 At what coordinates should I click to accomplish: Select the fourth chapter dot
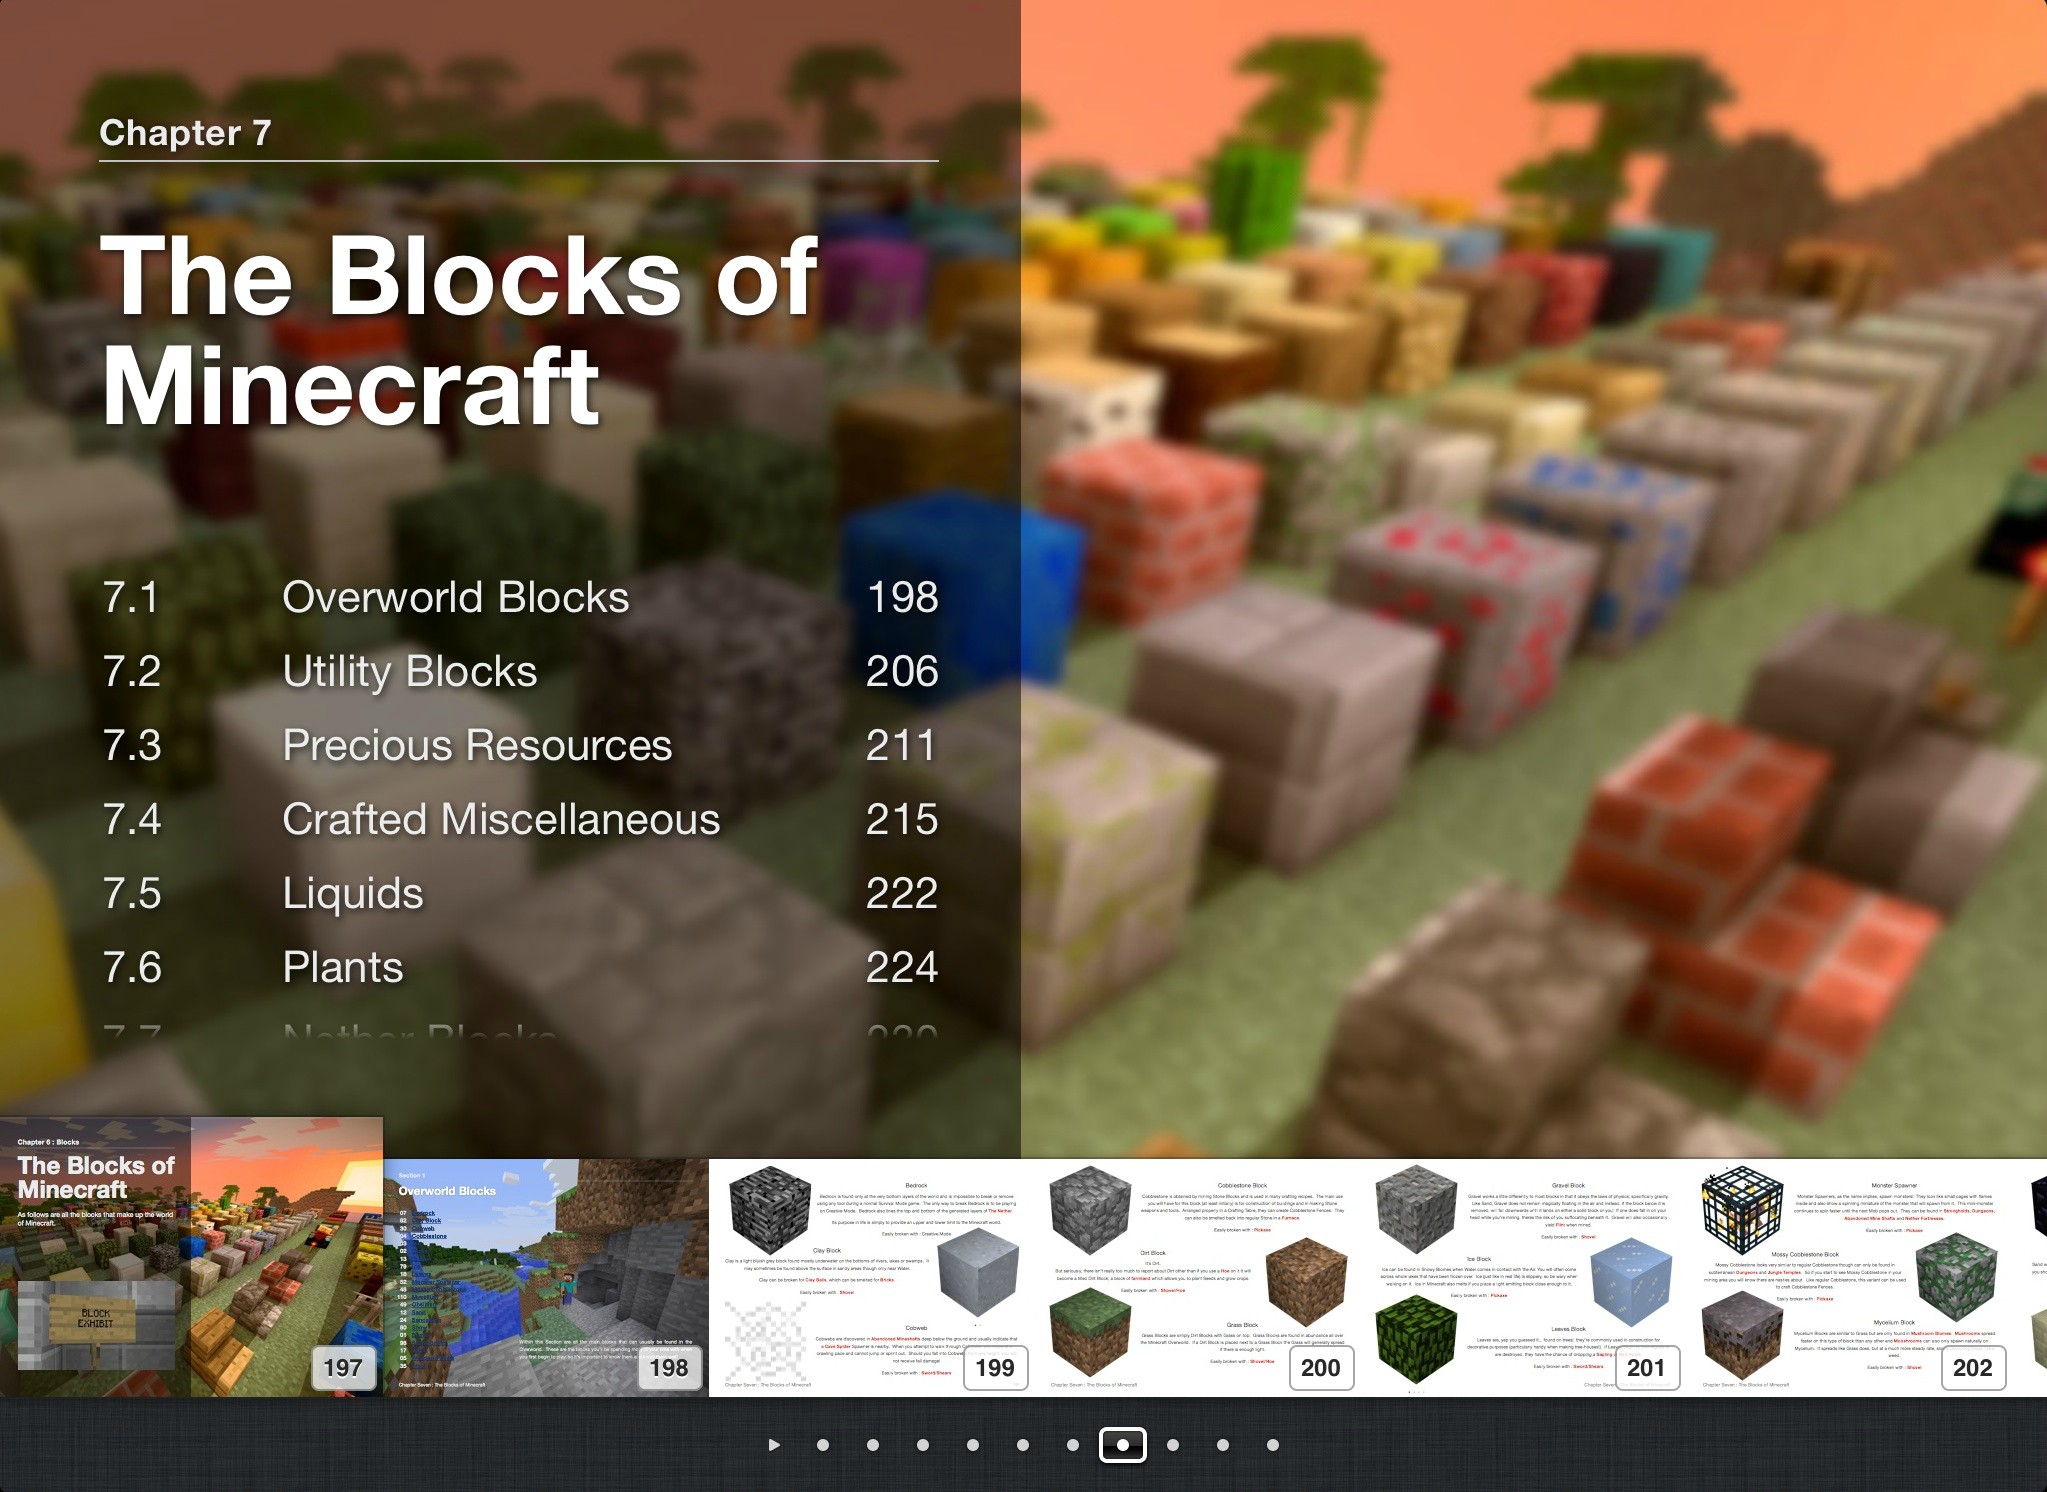pyautogui.click(x=973, y=1445)
